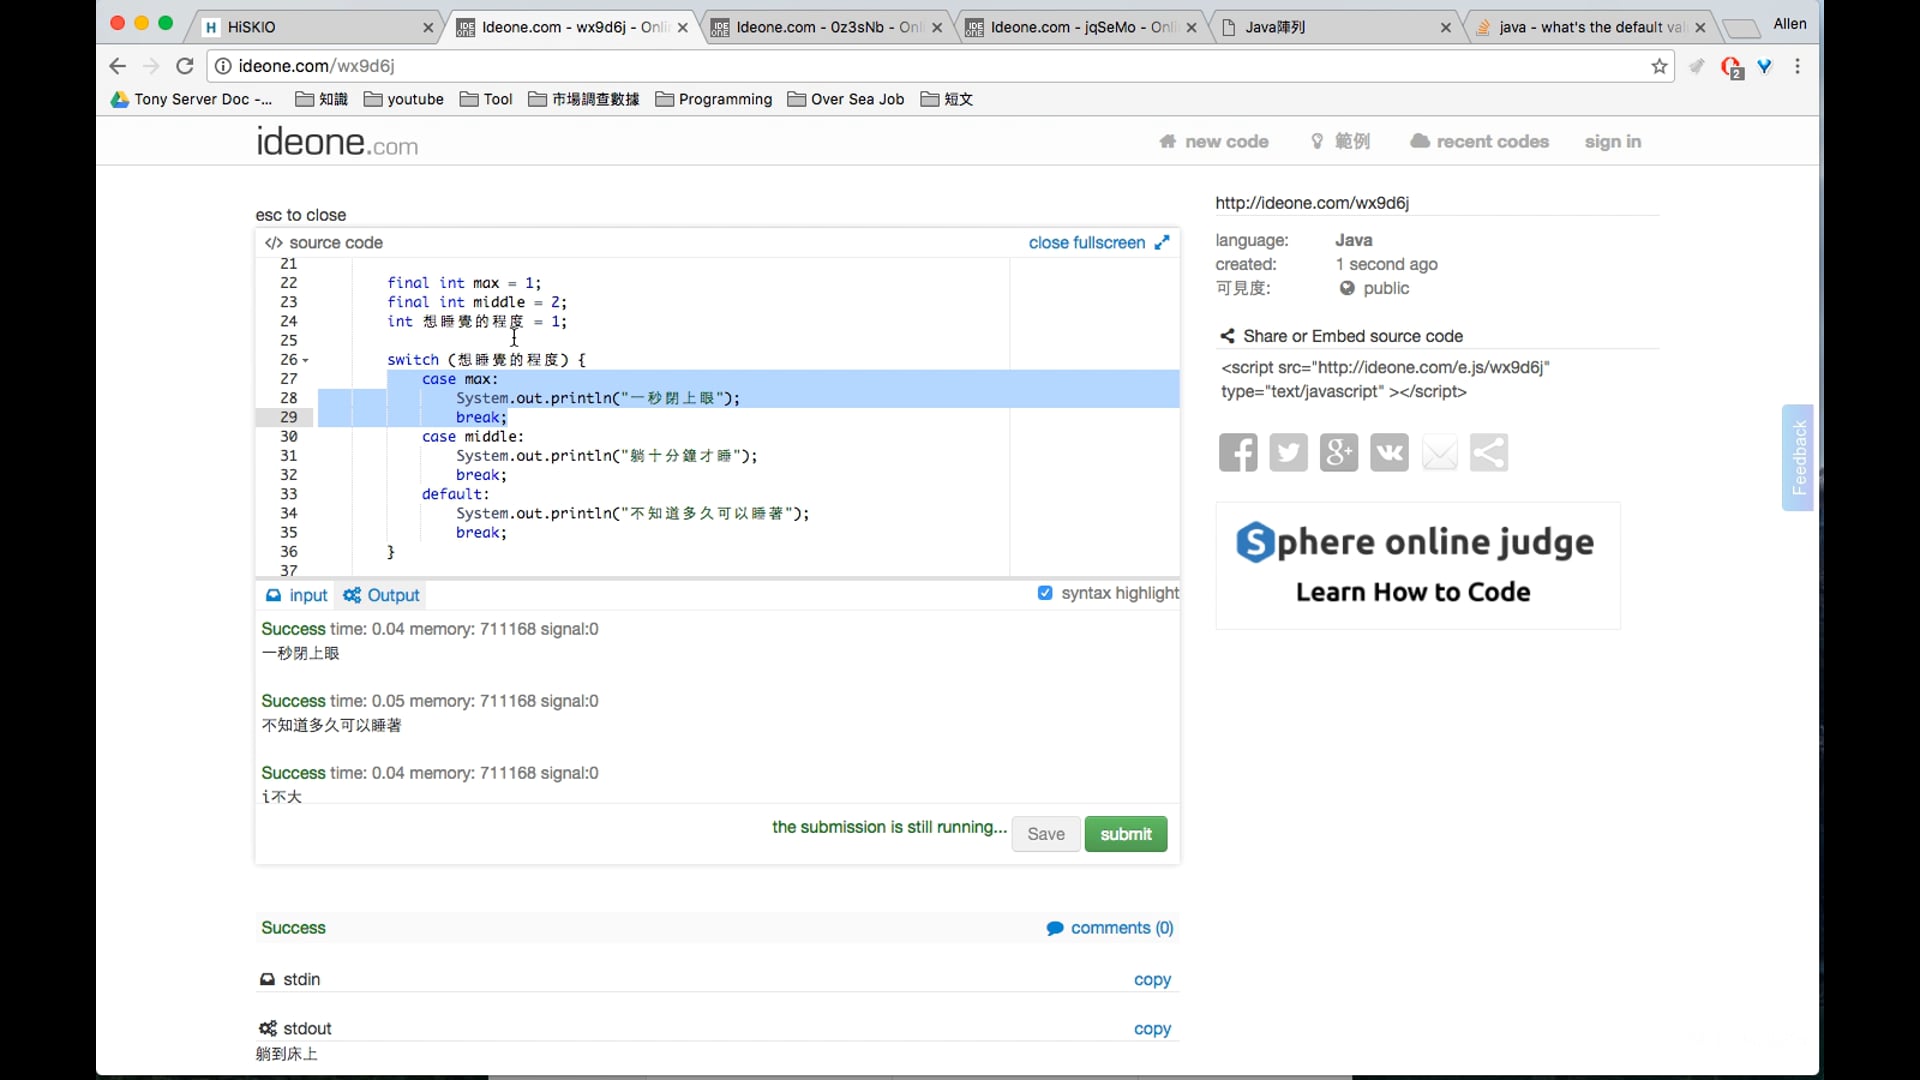Screen dimensions: 1920x1080
Task: Click the VK share icon
Action: (1389, 453)
